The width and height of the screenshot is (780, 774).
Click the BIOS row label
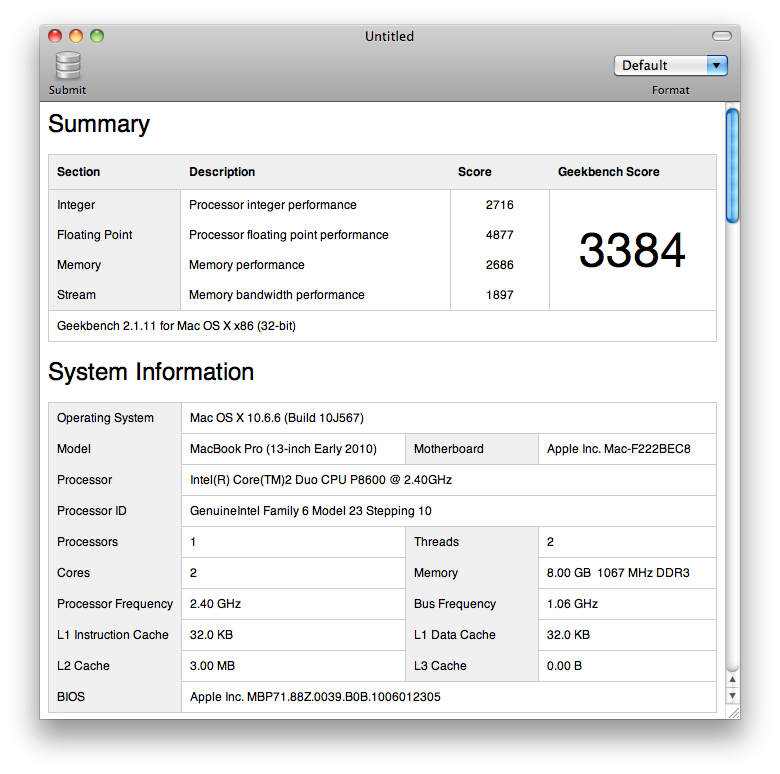tap(71, 696)
